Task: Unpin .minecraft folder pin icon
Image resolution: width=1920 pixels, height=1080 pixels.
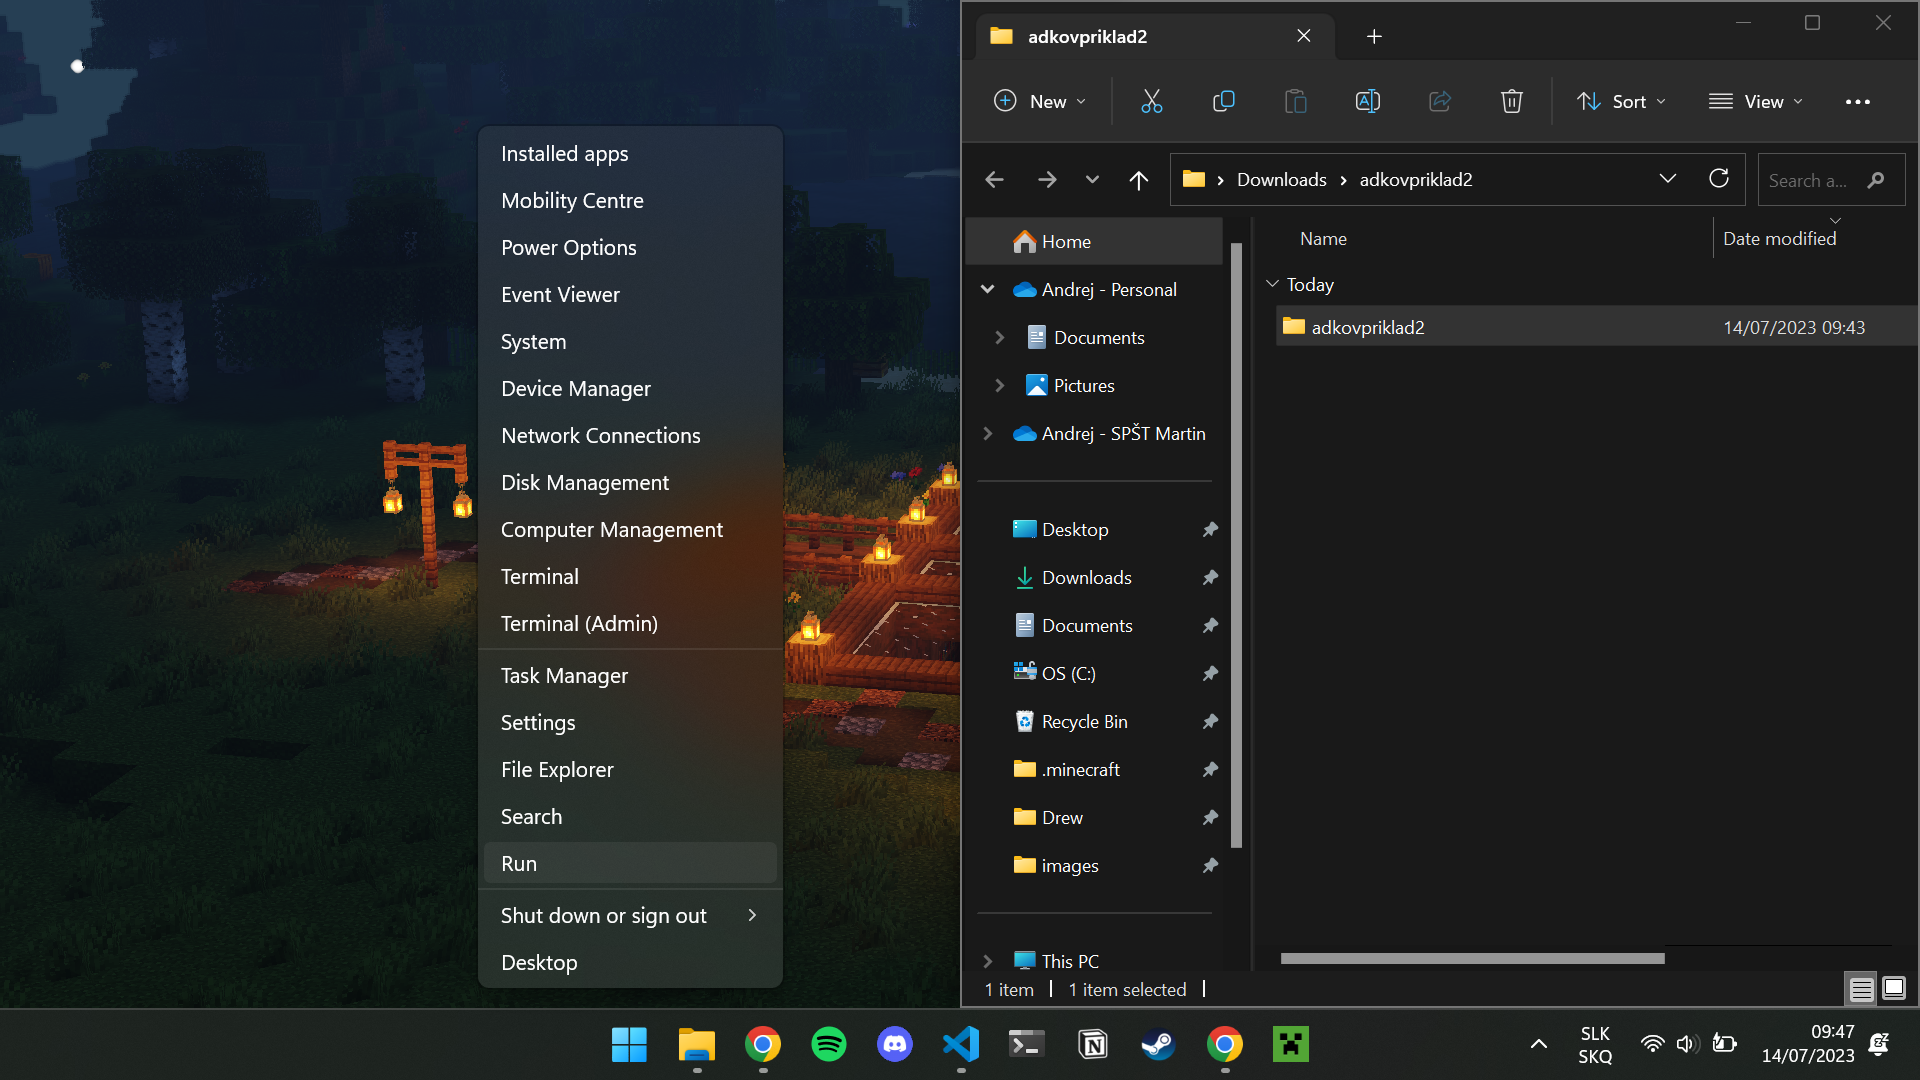Action: (x=1210, y=769)
